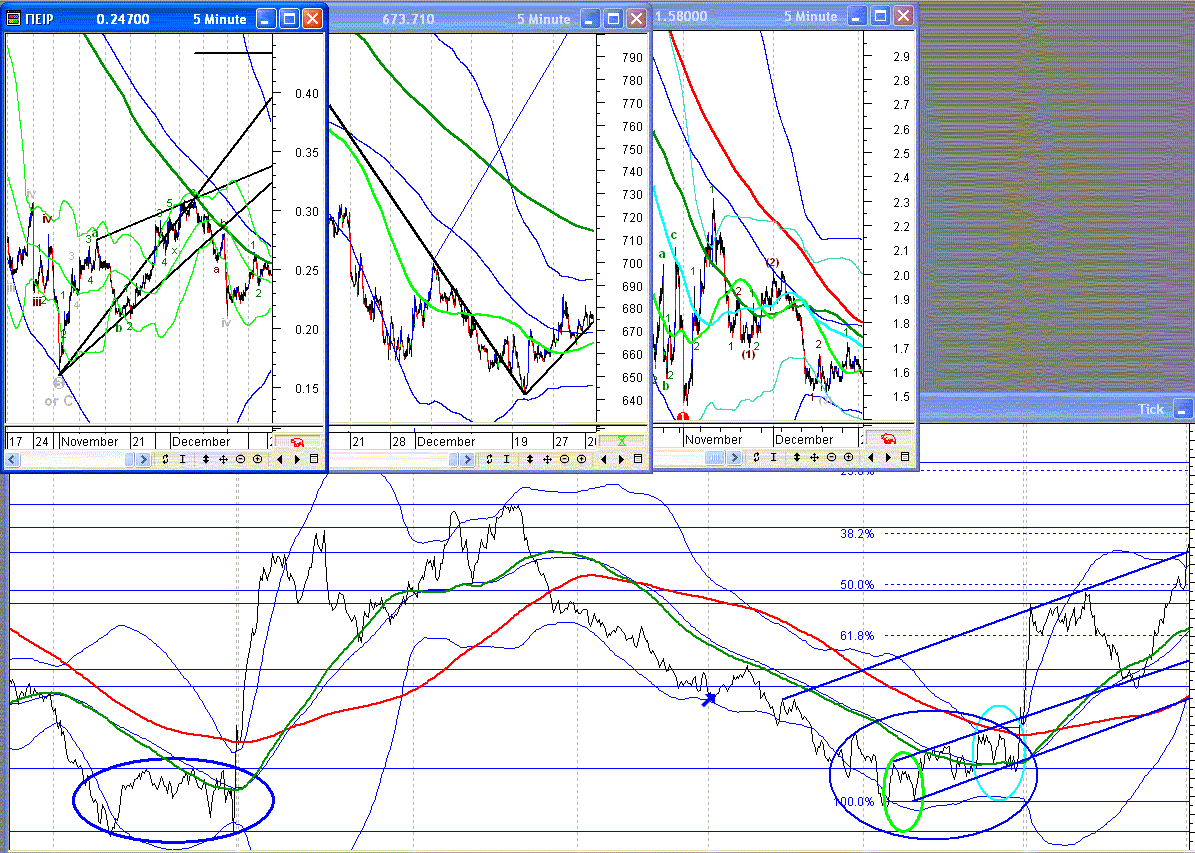The height and width of the screenshot is (853, 1195).
Task: Click the 1.58000 value in the title bar
Action: [x=681, y=16]
